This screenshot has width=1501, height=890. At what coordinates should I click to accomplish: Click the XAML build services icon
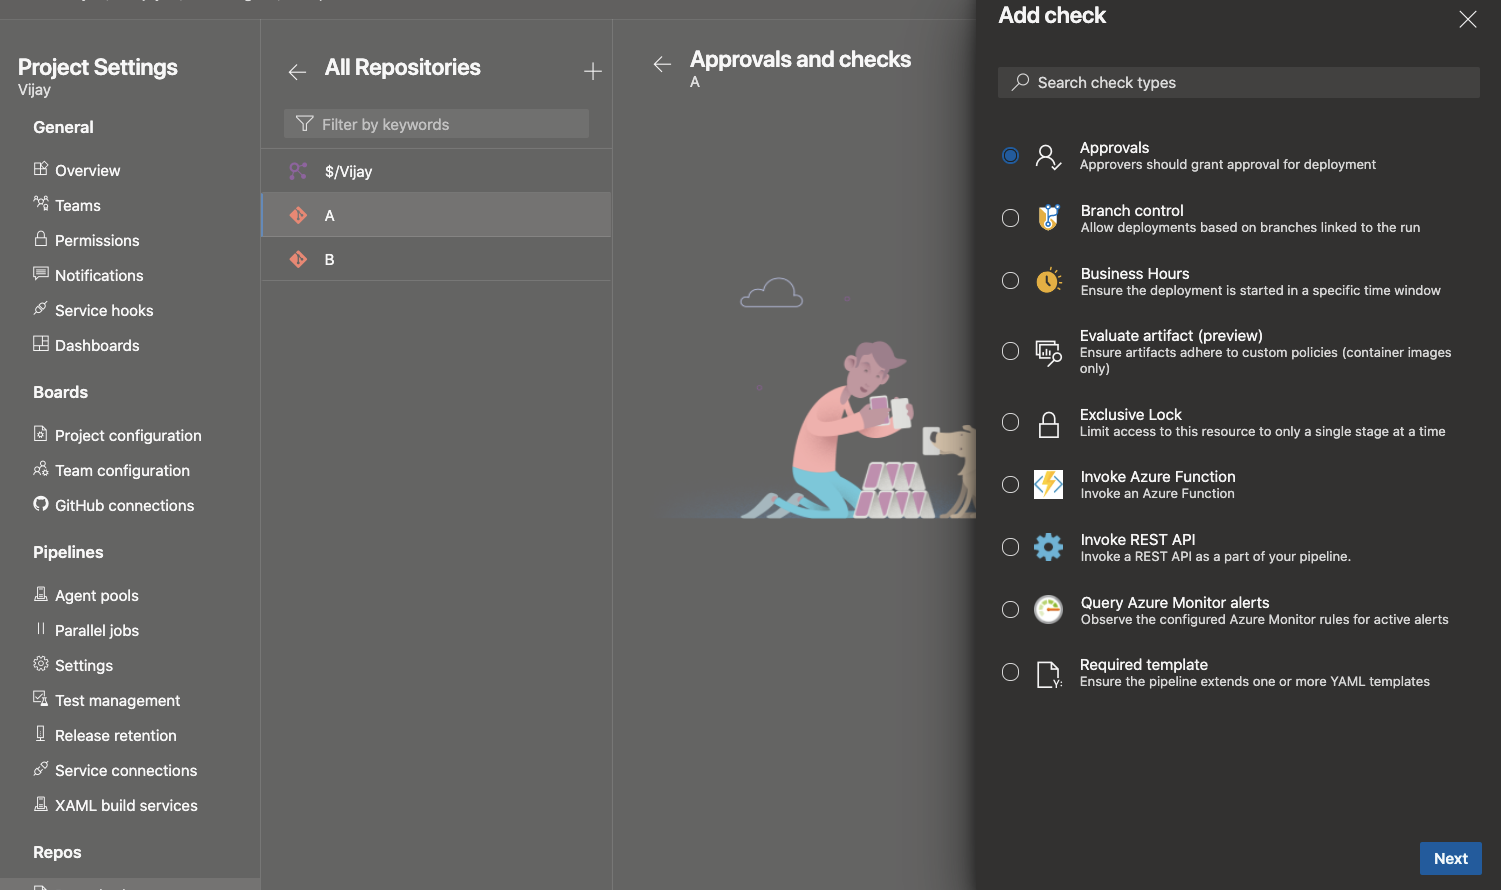tap(41, 803)
